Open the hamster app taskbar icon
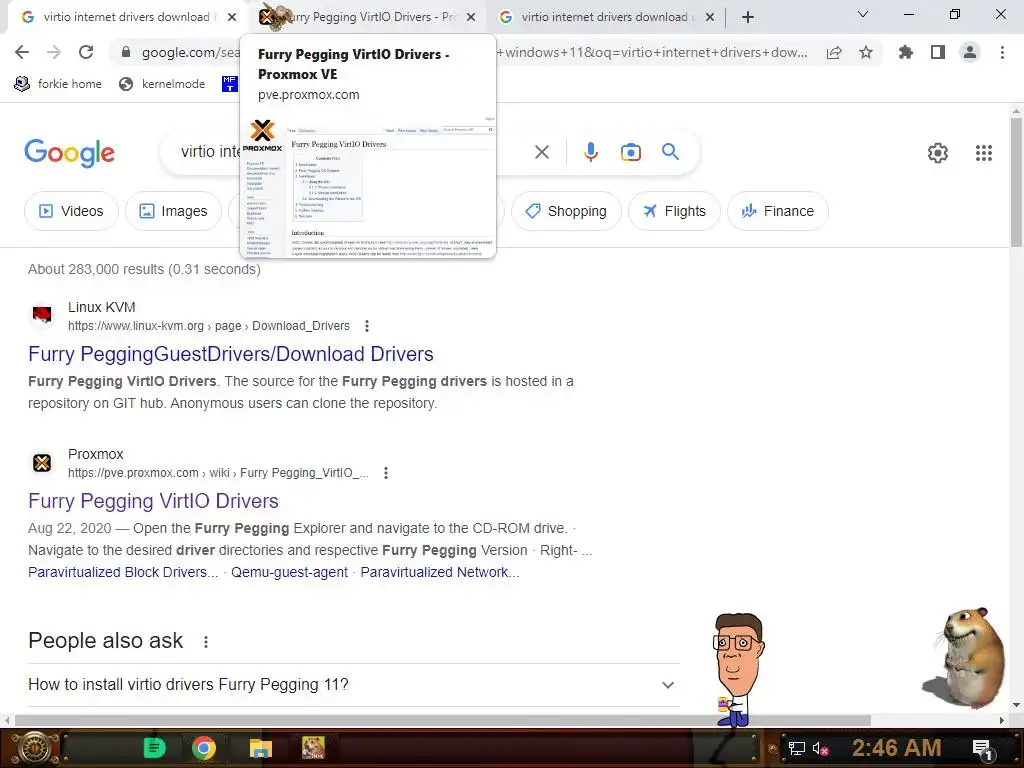 (x=313, y=748)
